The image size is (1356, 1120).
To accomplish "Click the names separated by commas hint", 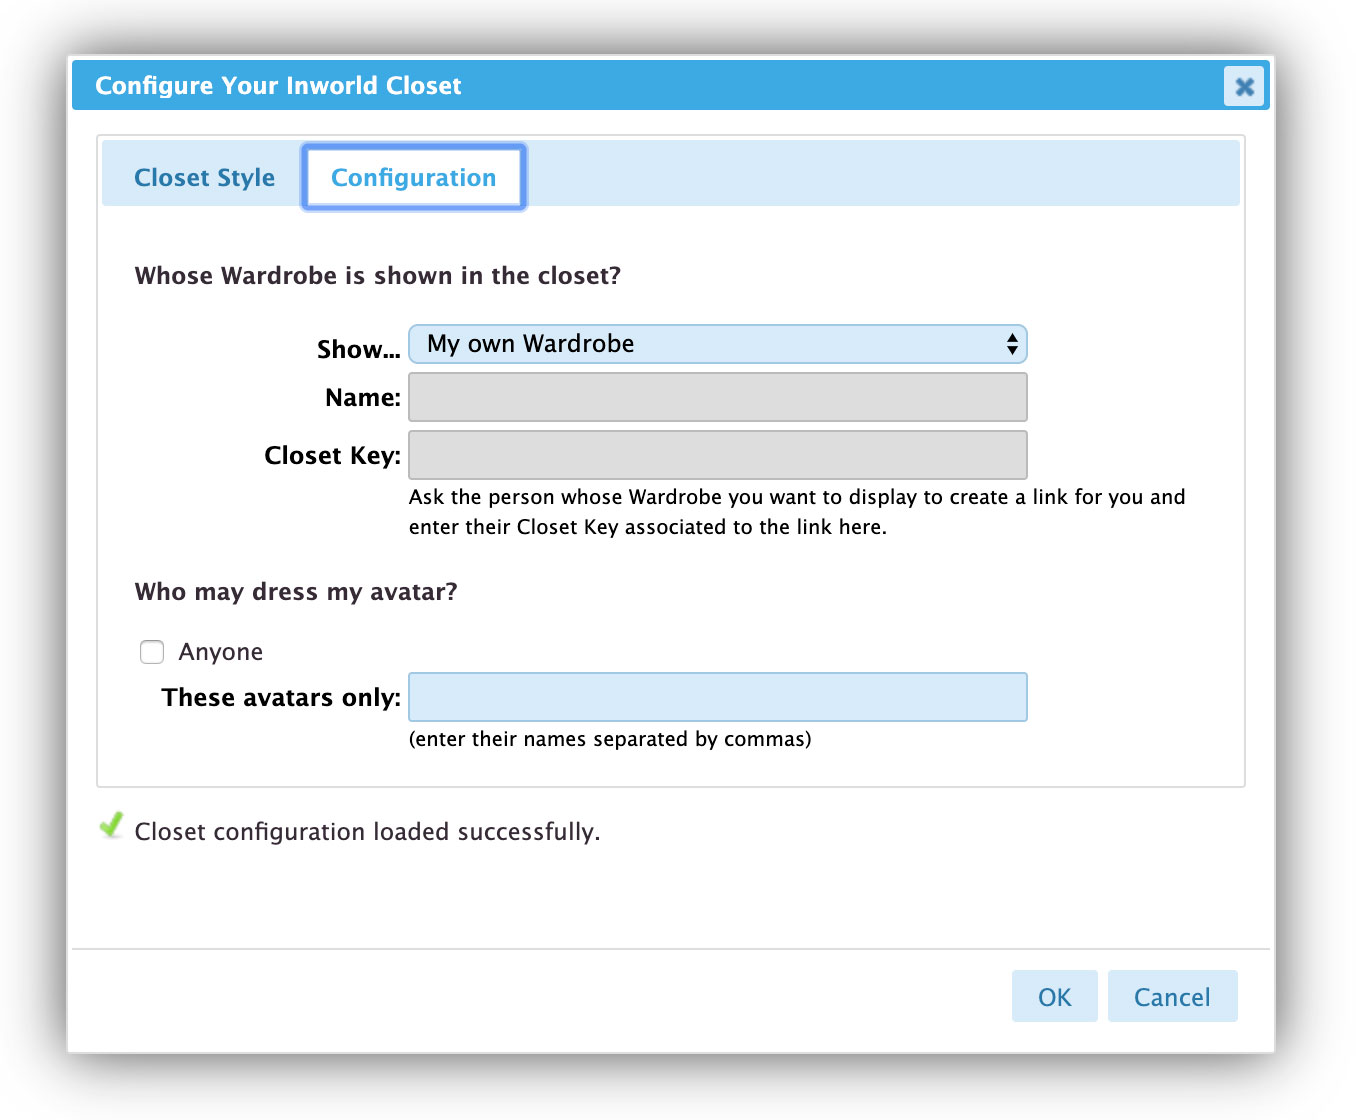I will click(x=609, y=739).
